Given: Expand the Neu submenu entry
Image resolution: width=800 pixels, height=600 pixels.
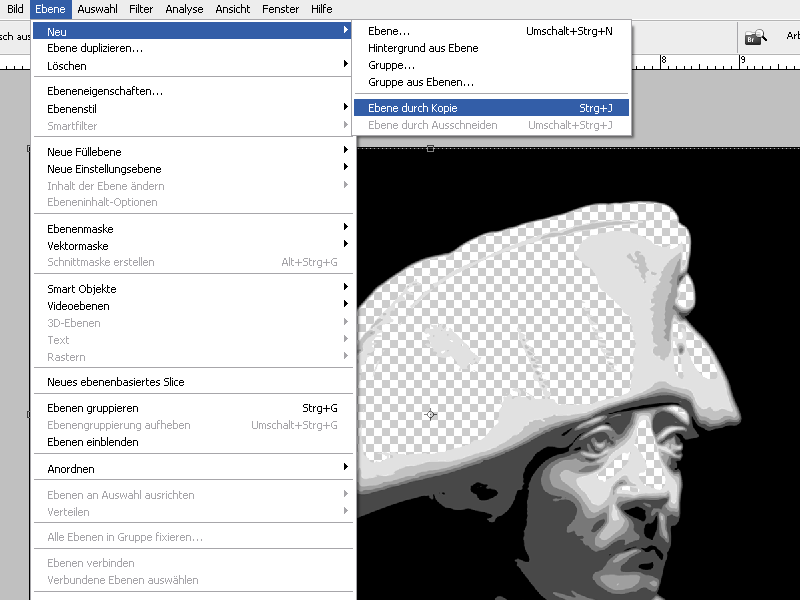Looking at the screenshot, I should [x=192, y=31].
